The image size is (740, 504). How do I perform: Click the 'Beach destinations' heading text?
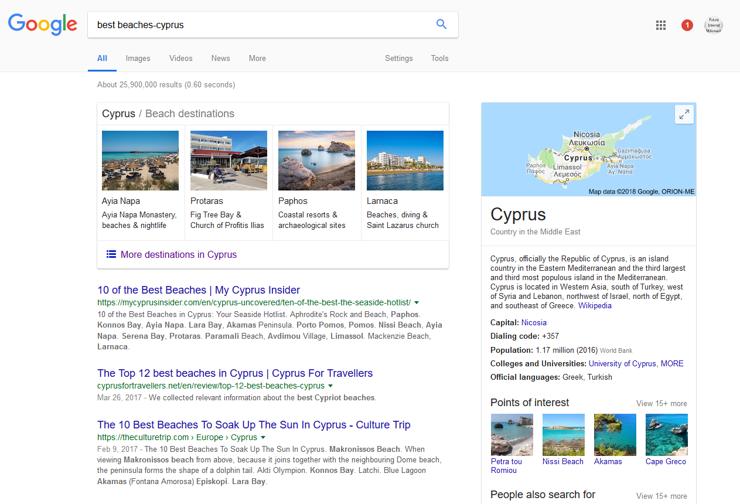[190, 114]
